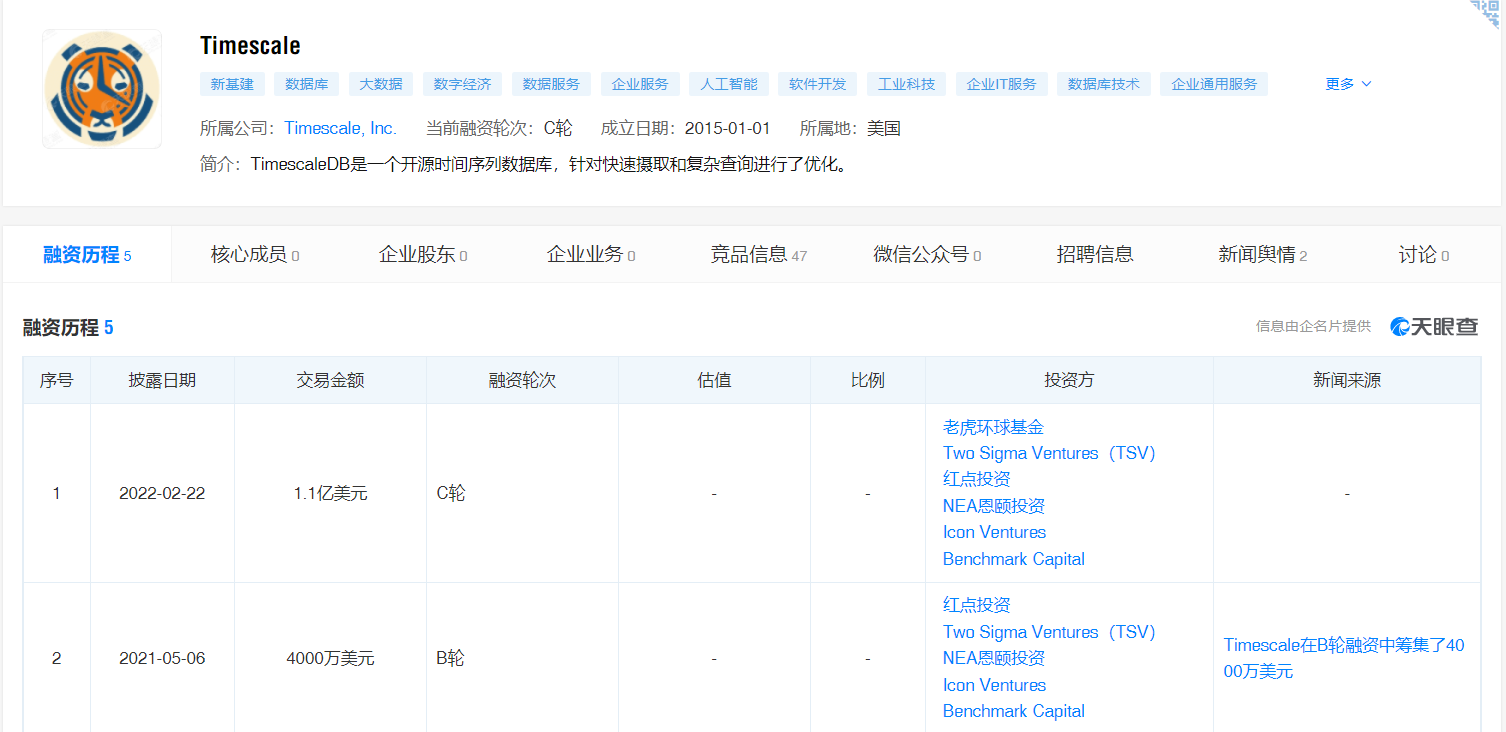
Task: Open Benchmark Capital in the B轮 row
Action: pos(1014,711)
